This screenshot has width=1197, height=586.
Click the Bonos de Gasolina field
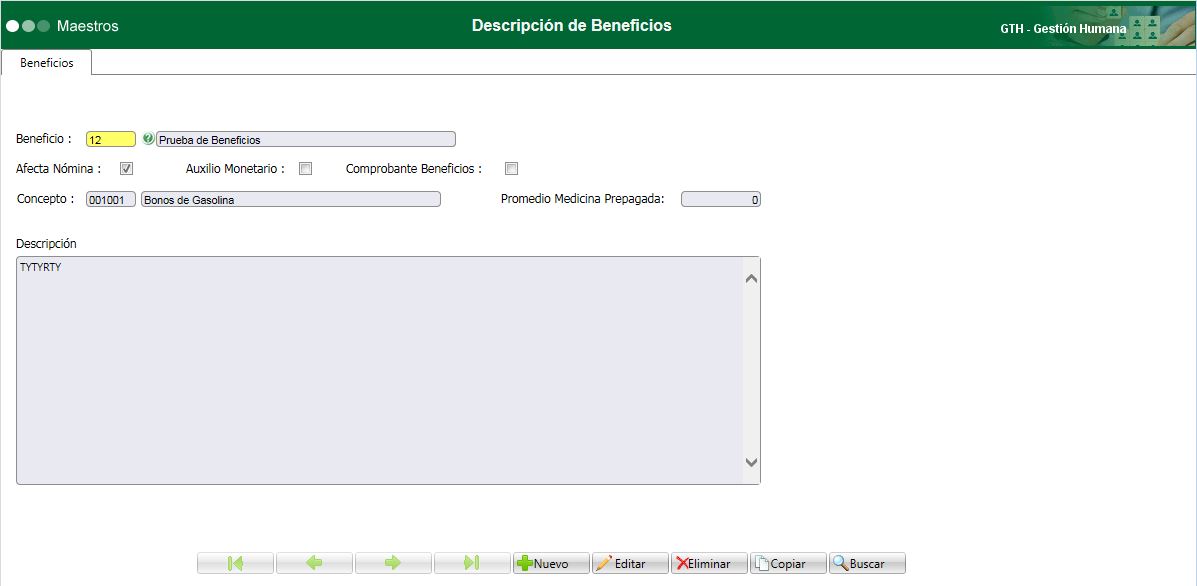291,200
